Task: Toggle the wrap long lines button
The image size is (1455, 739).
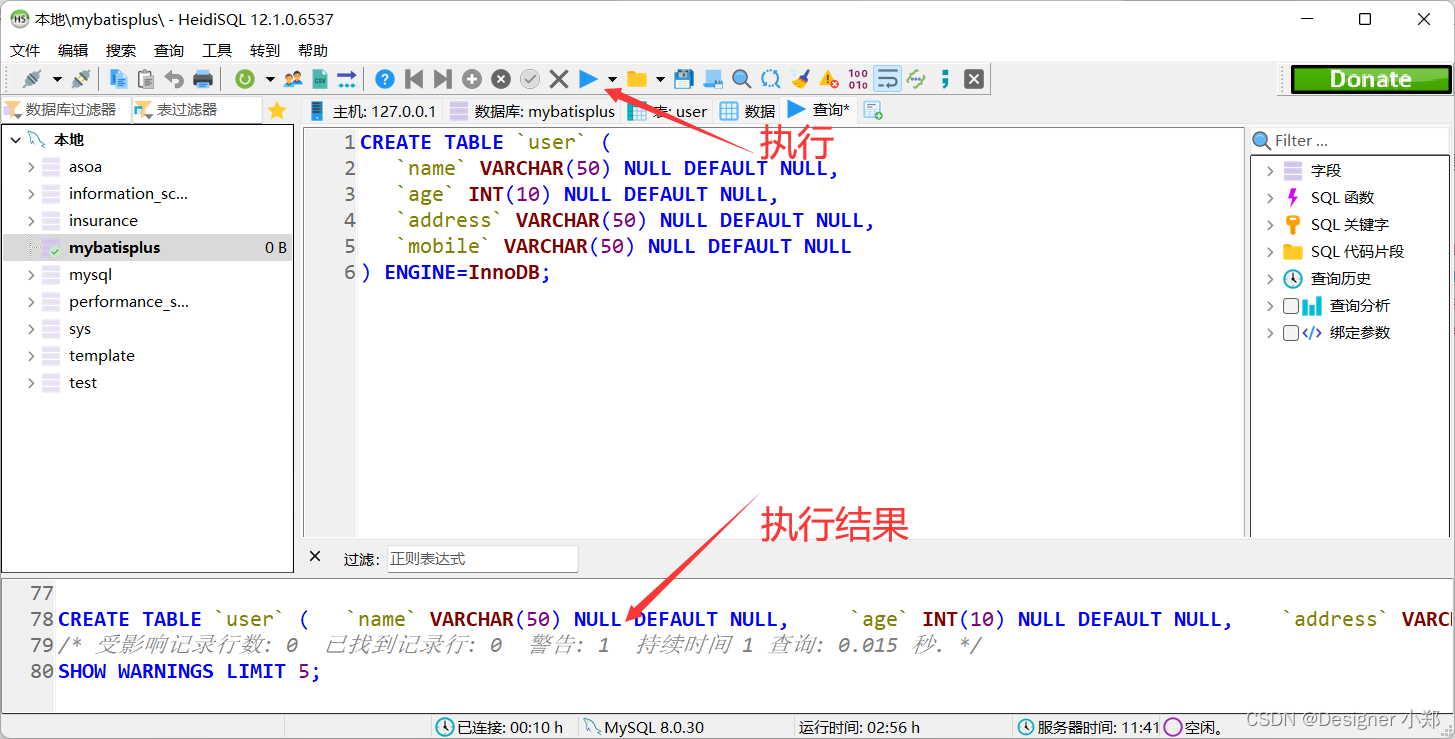Action: (x=887, y=79)
